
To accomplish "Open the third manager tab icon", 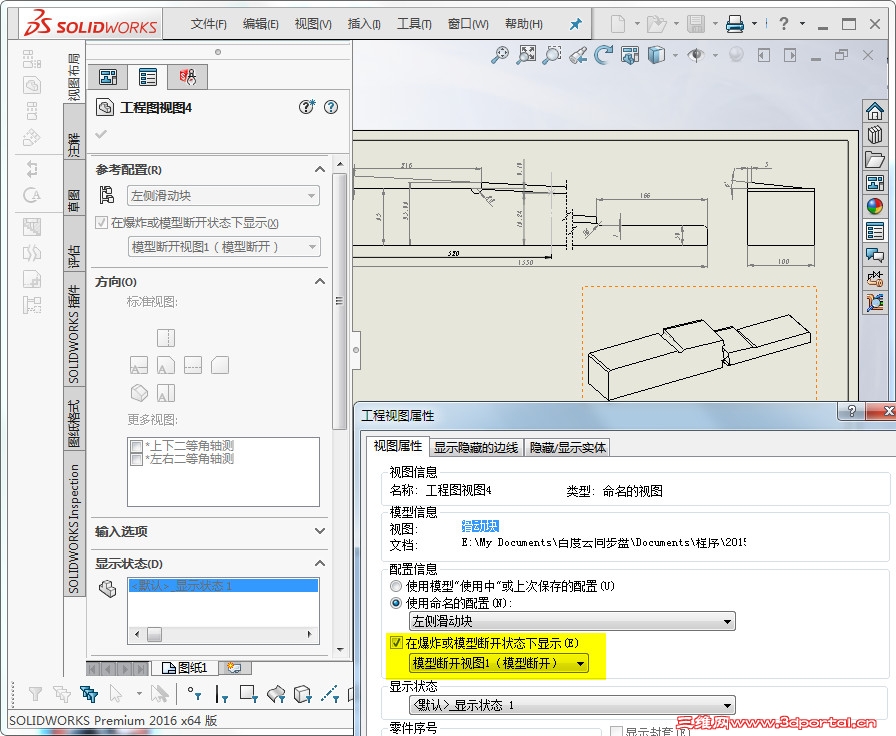I will pyautogui.click(x=187, y=77).
